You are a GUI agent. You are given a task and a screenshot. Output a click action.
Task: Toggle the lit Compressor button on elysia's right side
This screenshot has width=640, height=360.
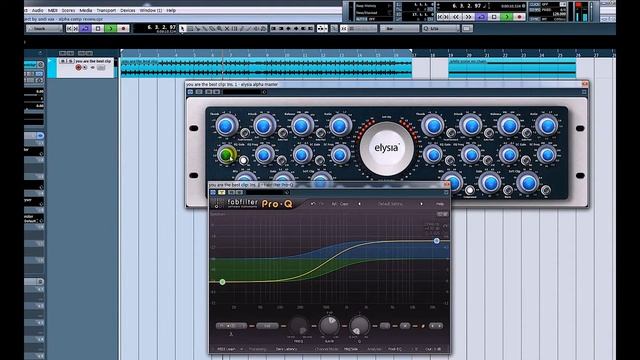click(469, 190)
